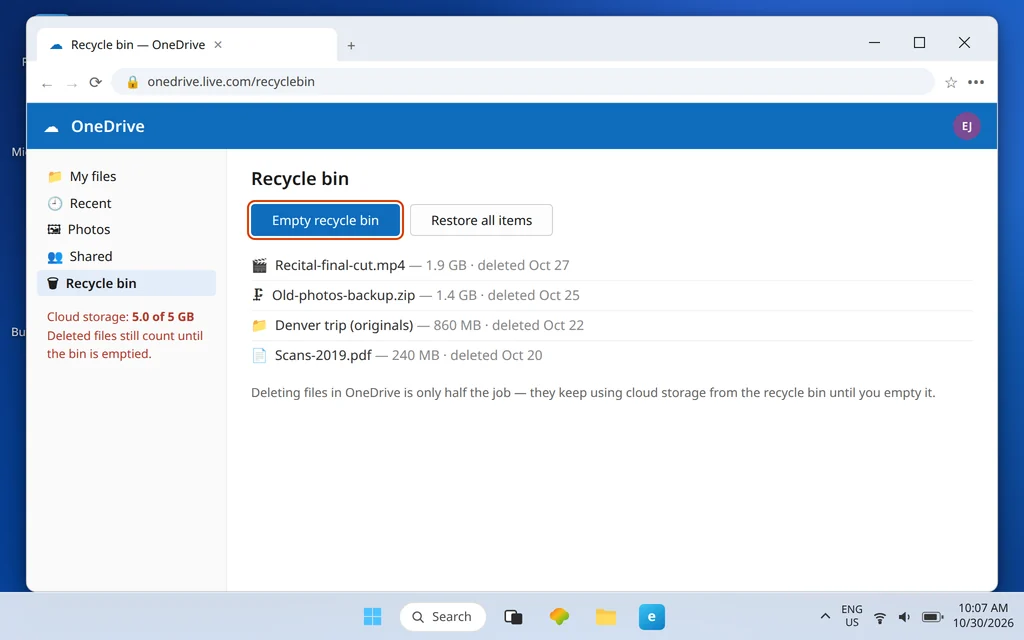The image size is (1024, 640).
Task: Open the Windows Start button
Action: point(372,616)
